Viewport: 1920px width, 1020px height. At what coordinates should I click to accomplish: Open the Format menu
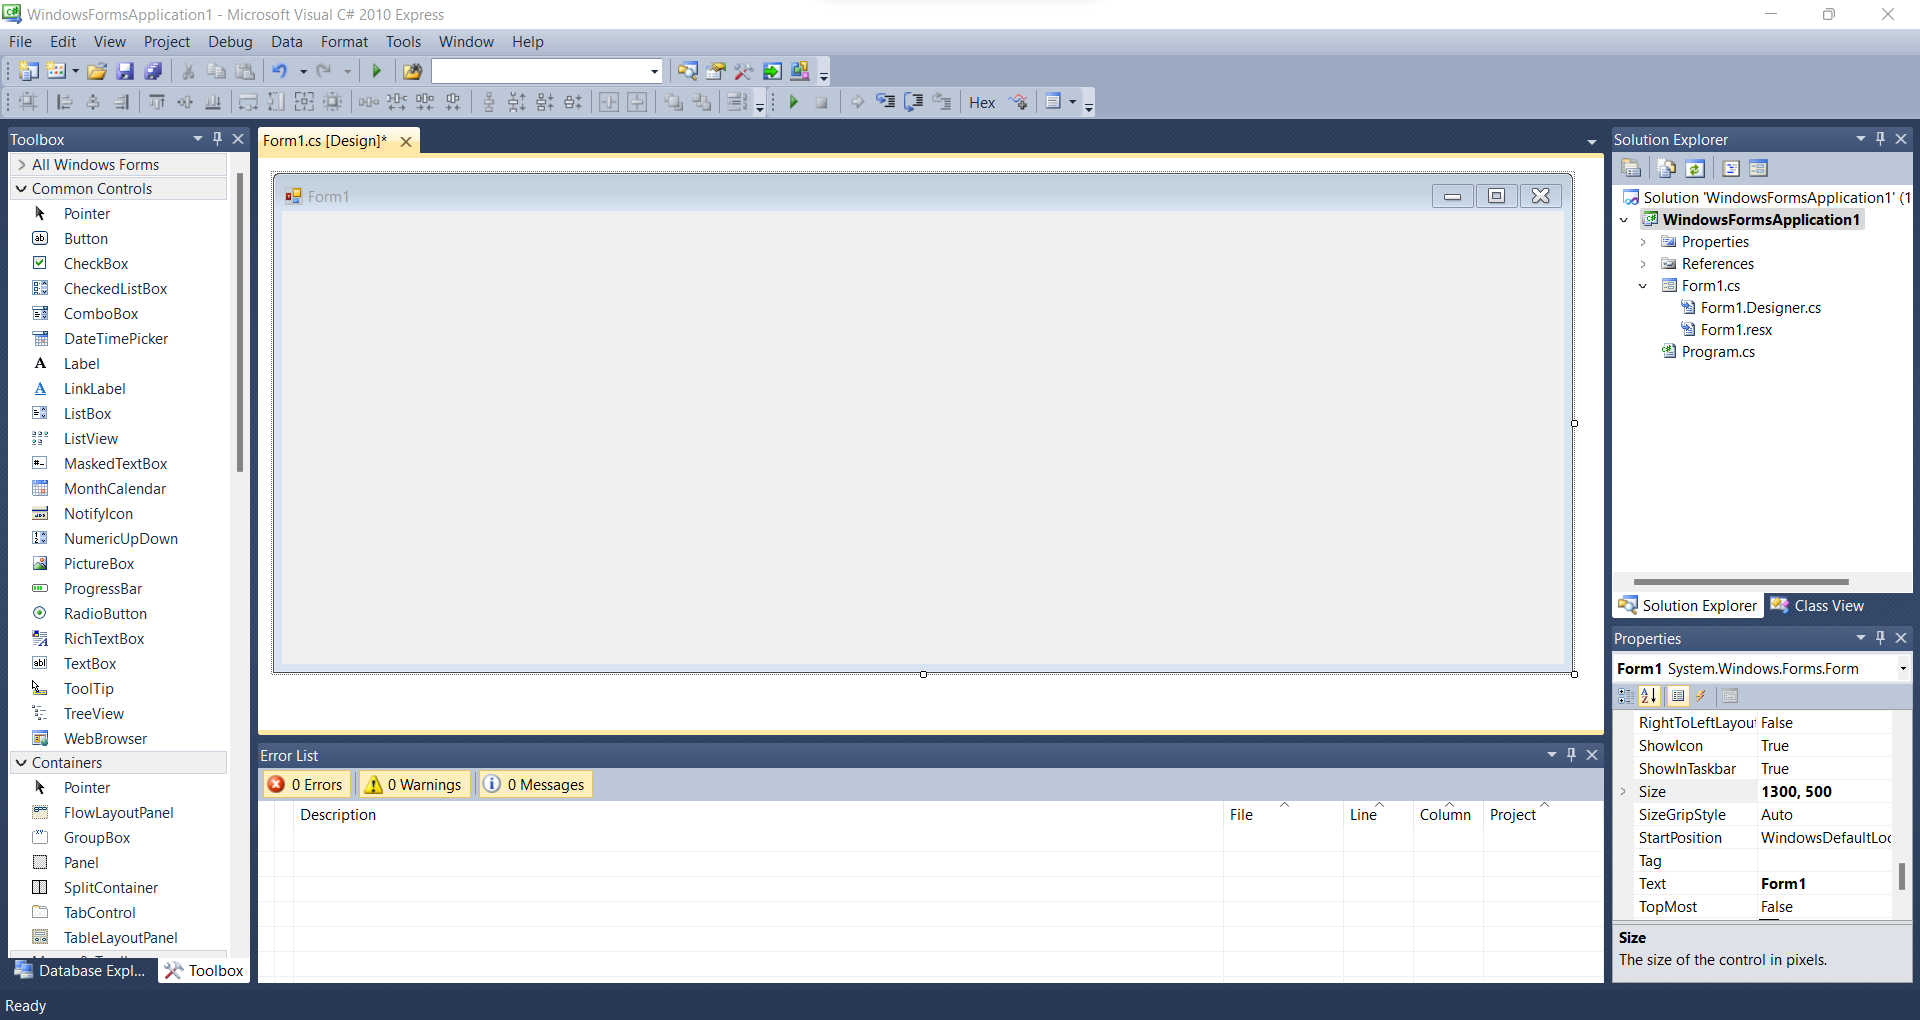coord(344,42)
